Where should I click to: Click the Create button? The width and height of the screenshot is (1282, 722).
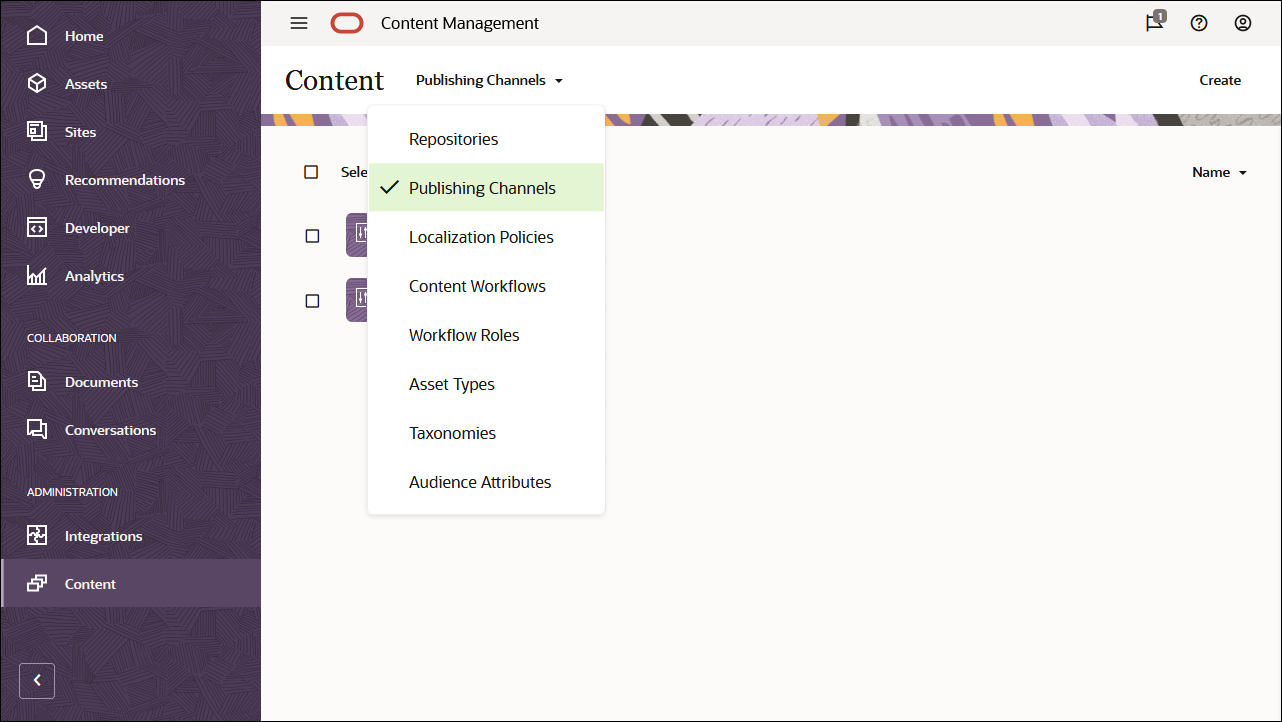coord(1220,80)
